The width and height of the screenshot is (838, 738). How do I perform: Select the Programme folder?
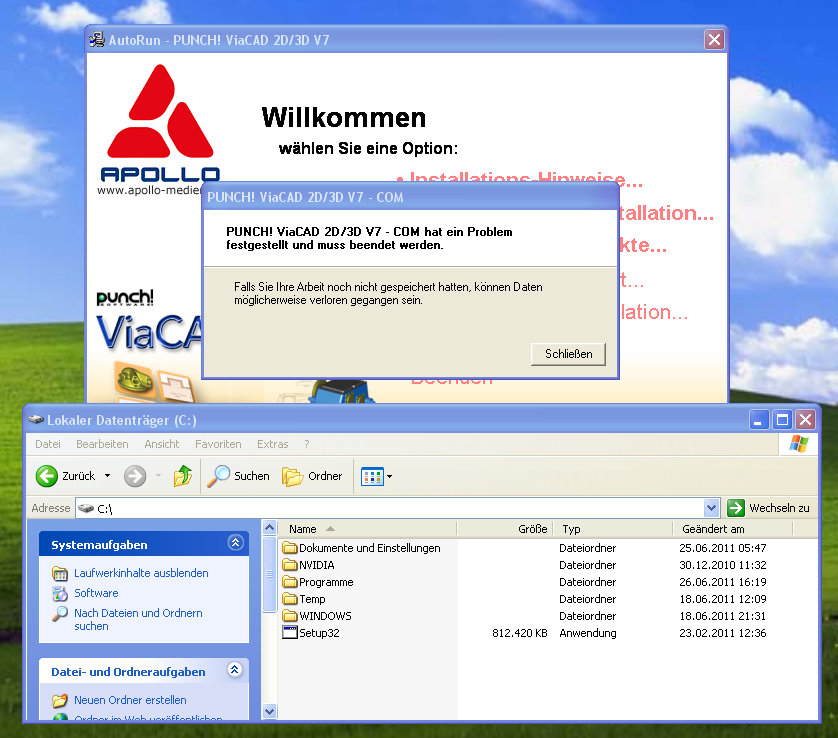[x=326, y=582]
